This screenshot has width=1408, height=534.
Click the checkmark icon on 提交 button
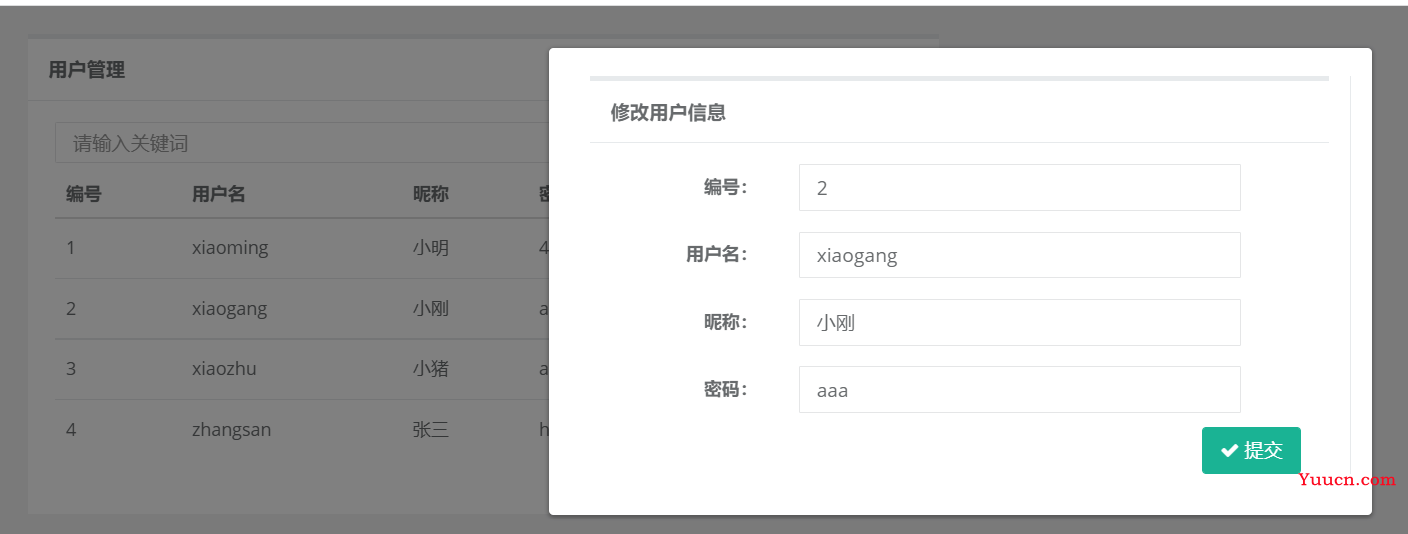coord(1229,451)
